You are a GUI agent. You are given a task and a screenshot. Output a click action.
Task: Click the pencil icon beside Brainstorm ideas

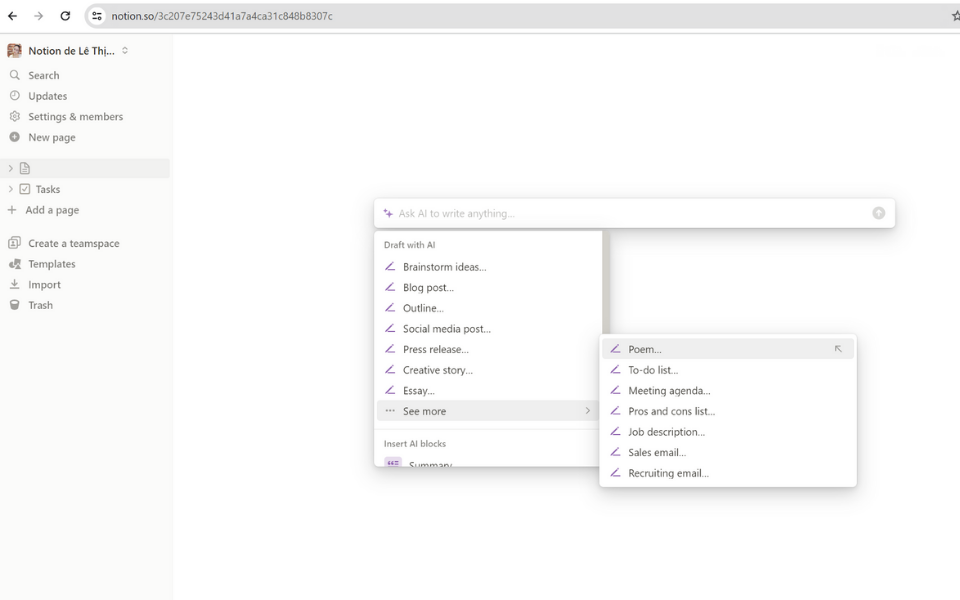coord(390,266)
